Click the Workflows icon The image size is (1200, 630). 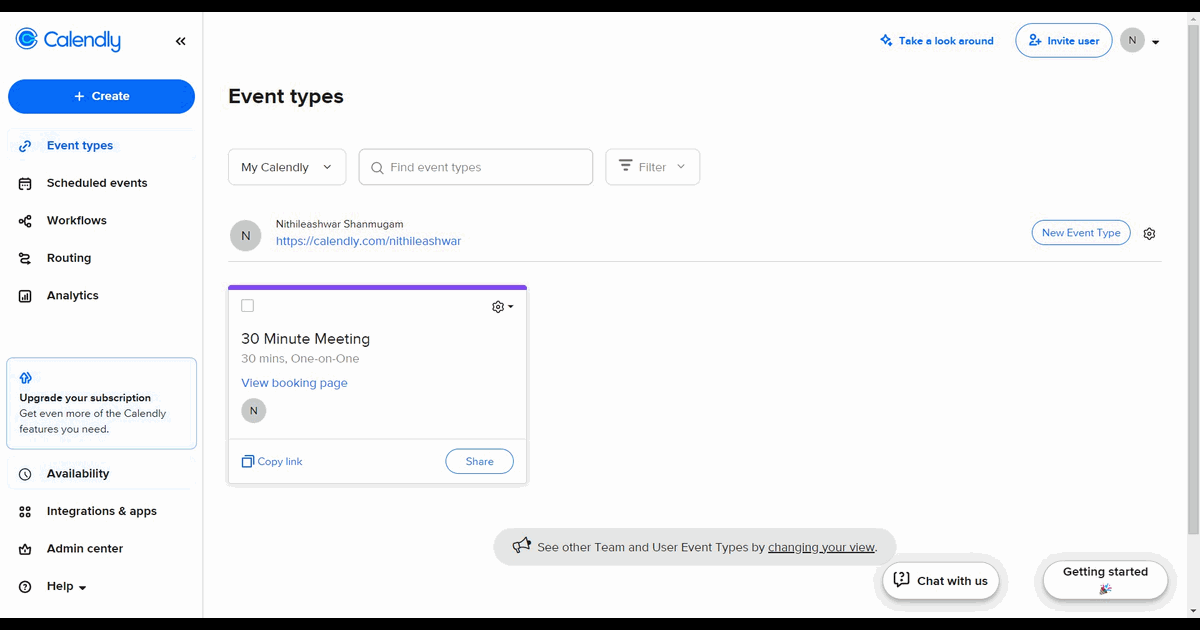coord(25,221)
